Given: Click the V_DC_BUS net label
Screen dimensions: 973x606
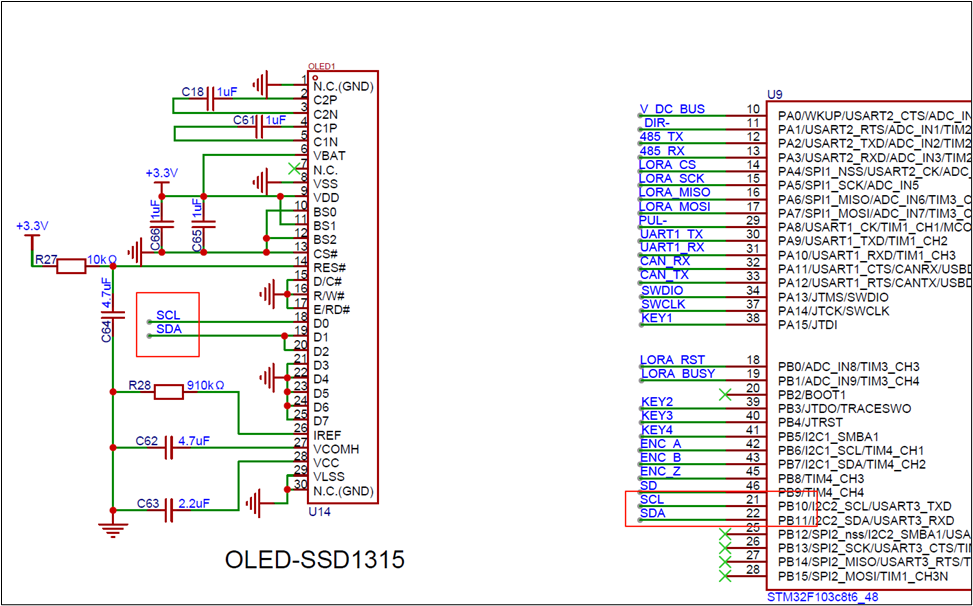Looking at the screenshot, I should [x=672, y=108].
